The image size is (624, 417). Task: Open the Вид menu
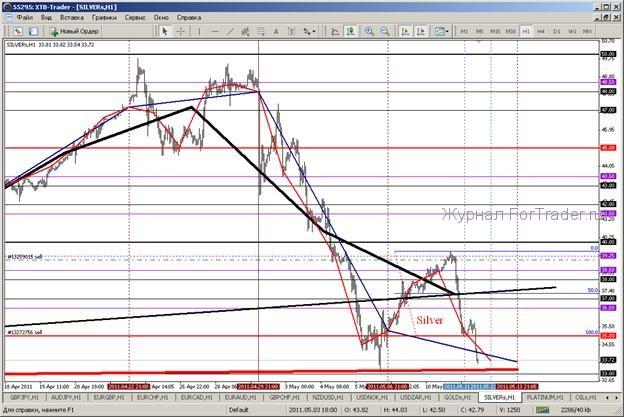coord(46,18)
